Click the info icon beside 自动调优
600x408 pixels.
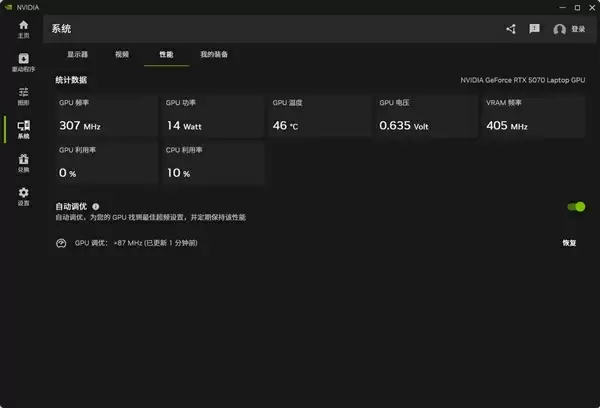click(96, 206)
